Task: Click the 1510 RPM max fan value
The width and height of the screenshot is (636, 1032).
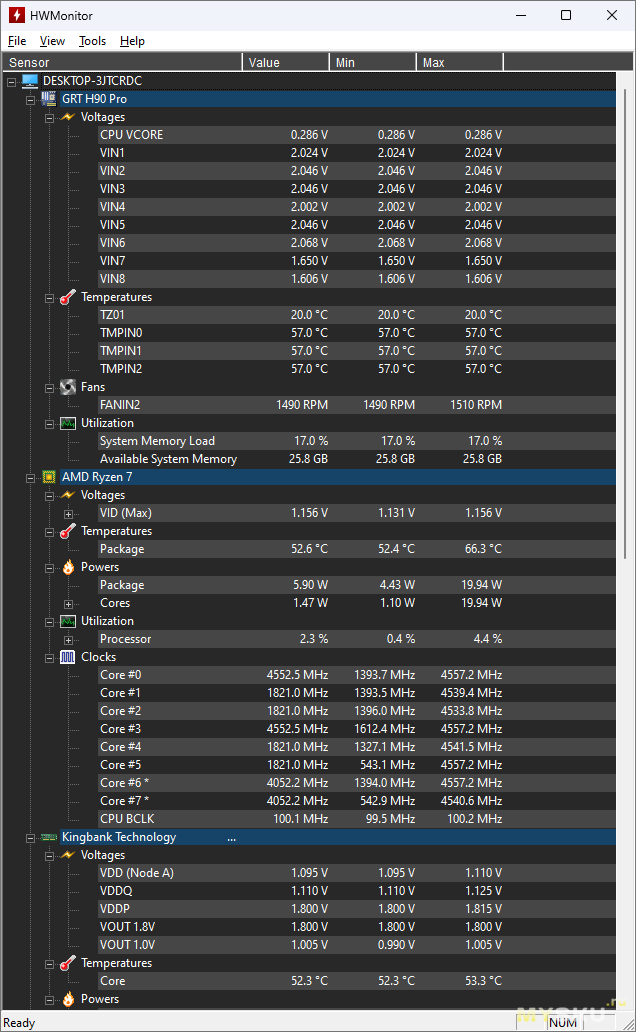Action: tap(476, 405)
